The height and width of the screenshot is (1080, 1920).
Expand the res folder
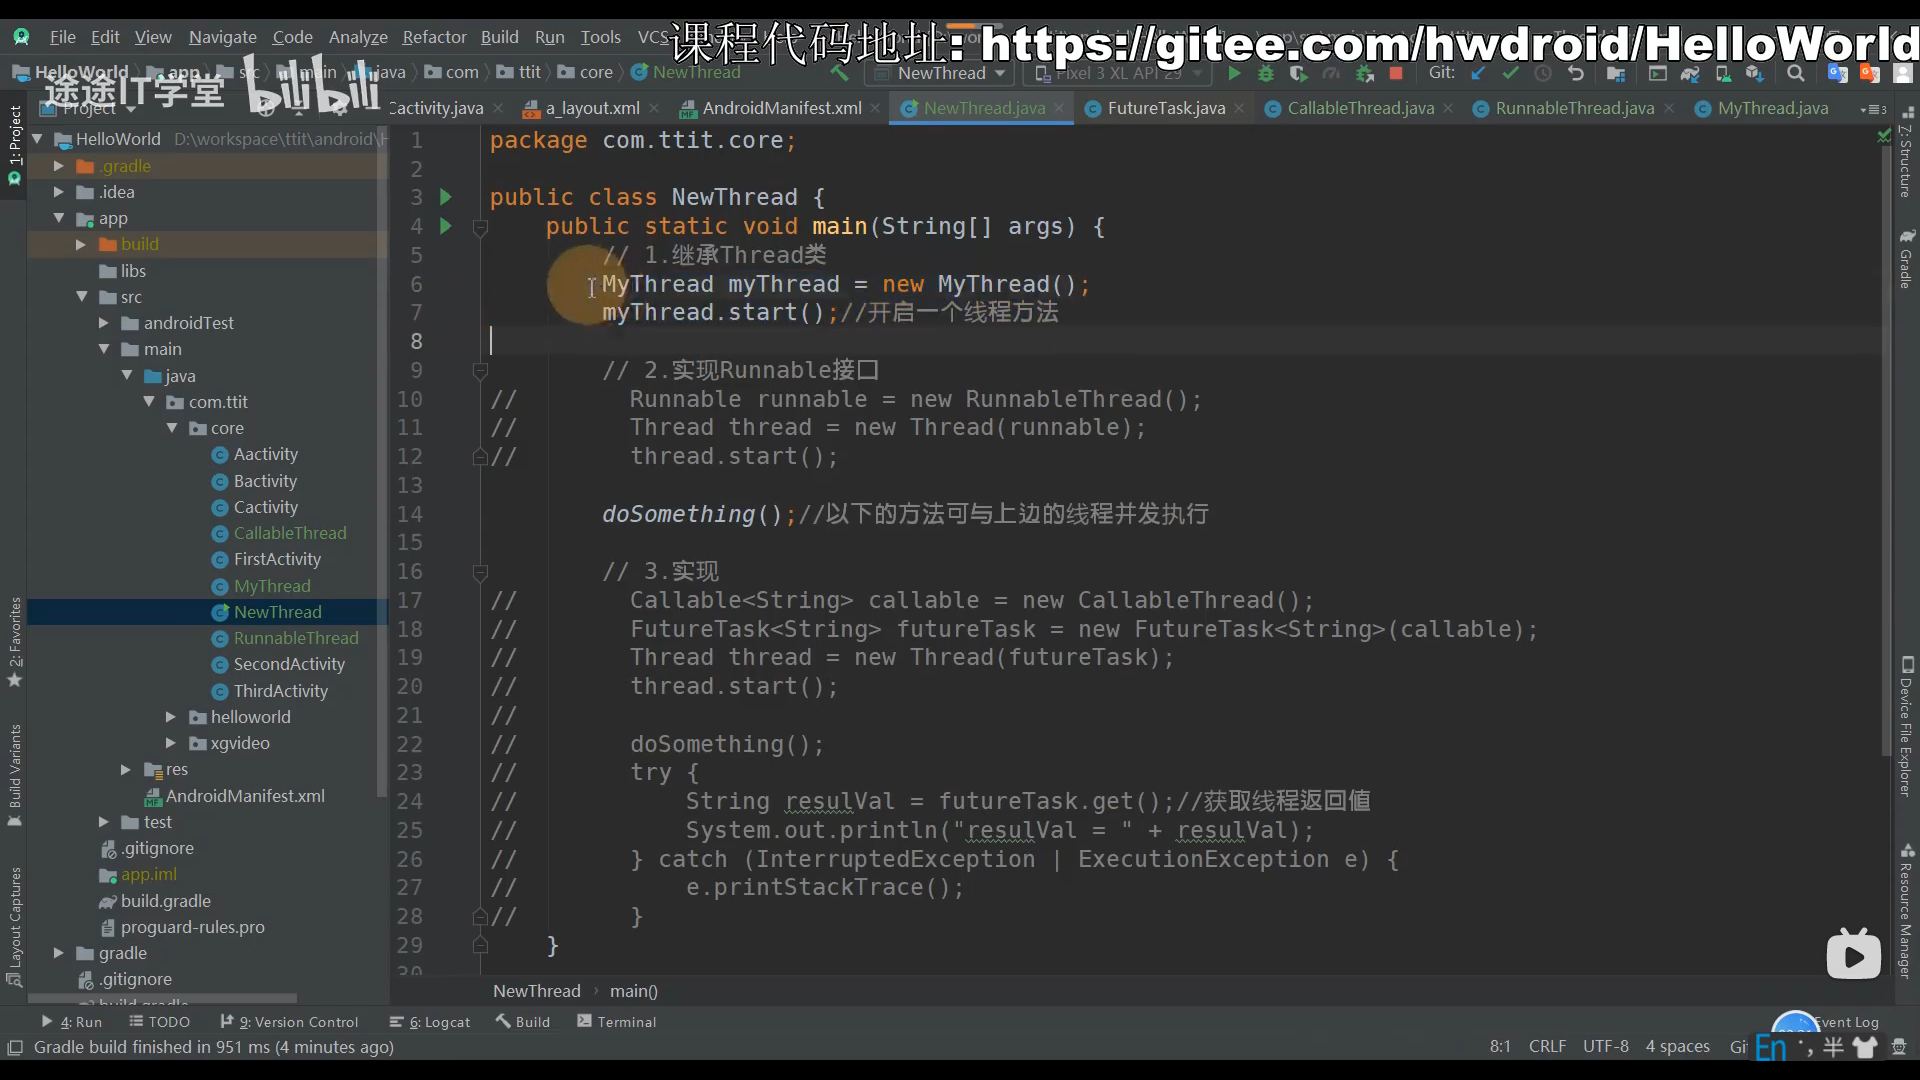(x=125, y=769)
